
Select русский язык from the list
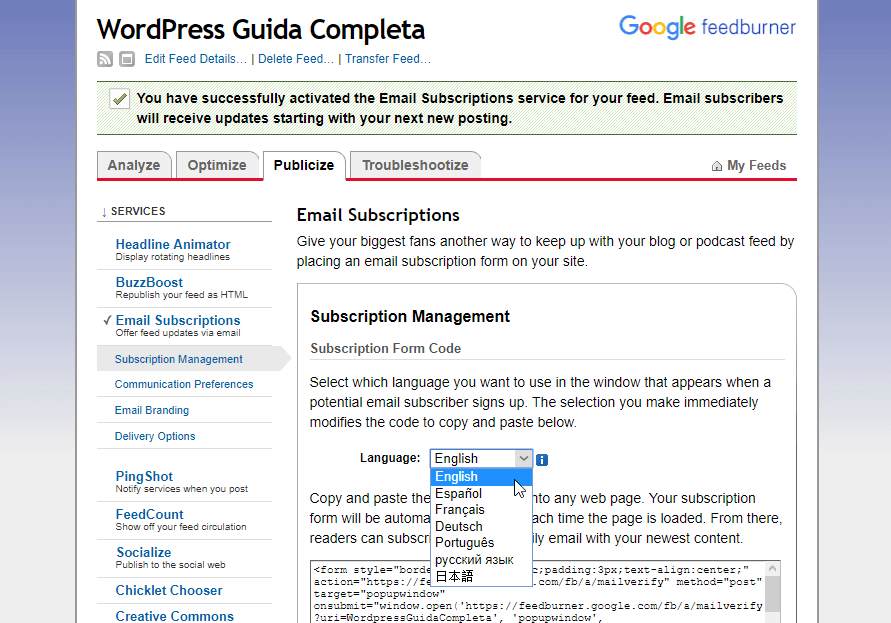(481, 560)
